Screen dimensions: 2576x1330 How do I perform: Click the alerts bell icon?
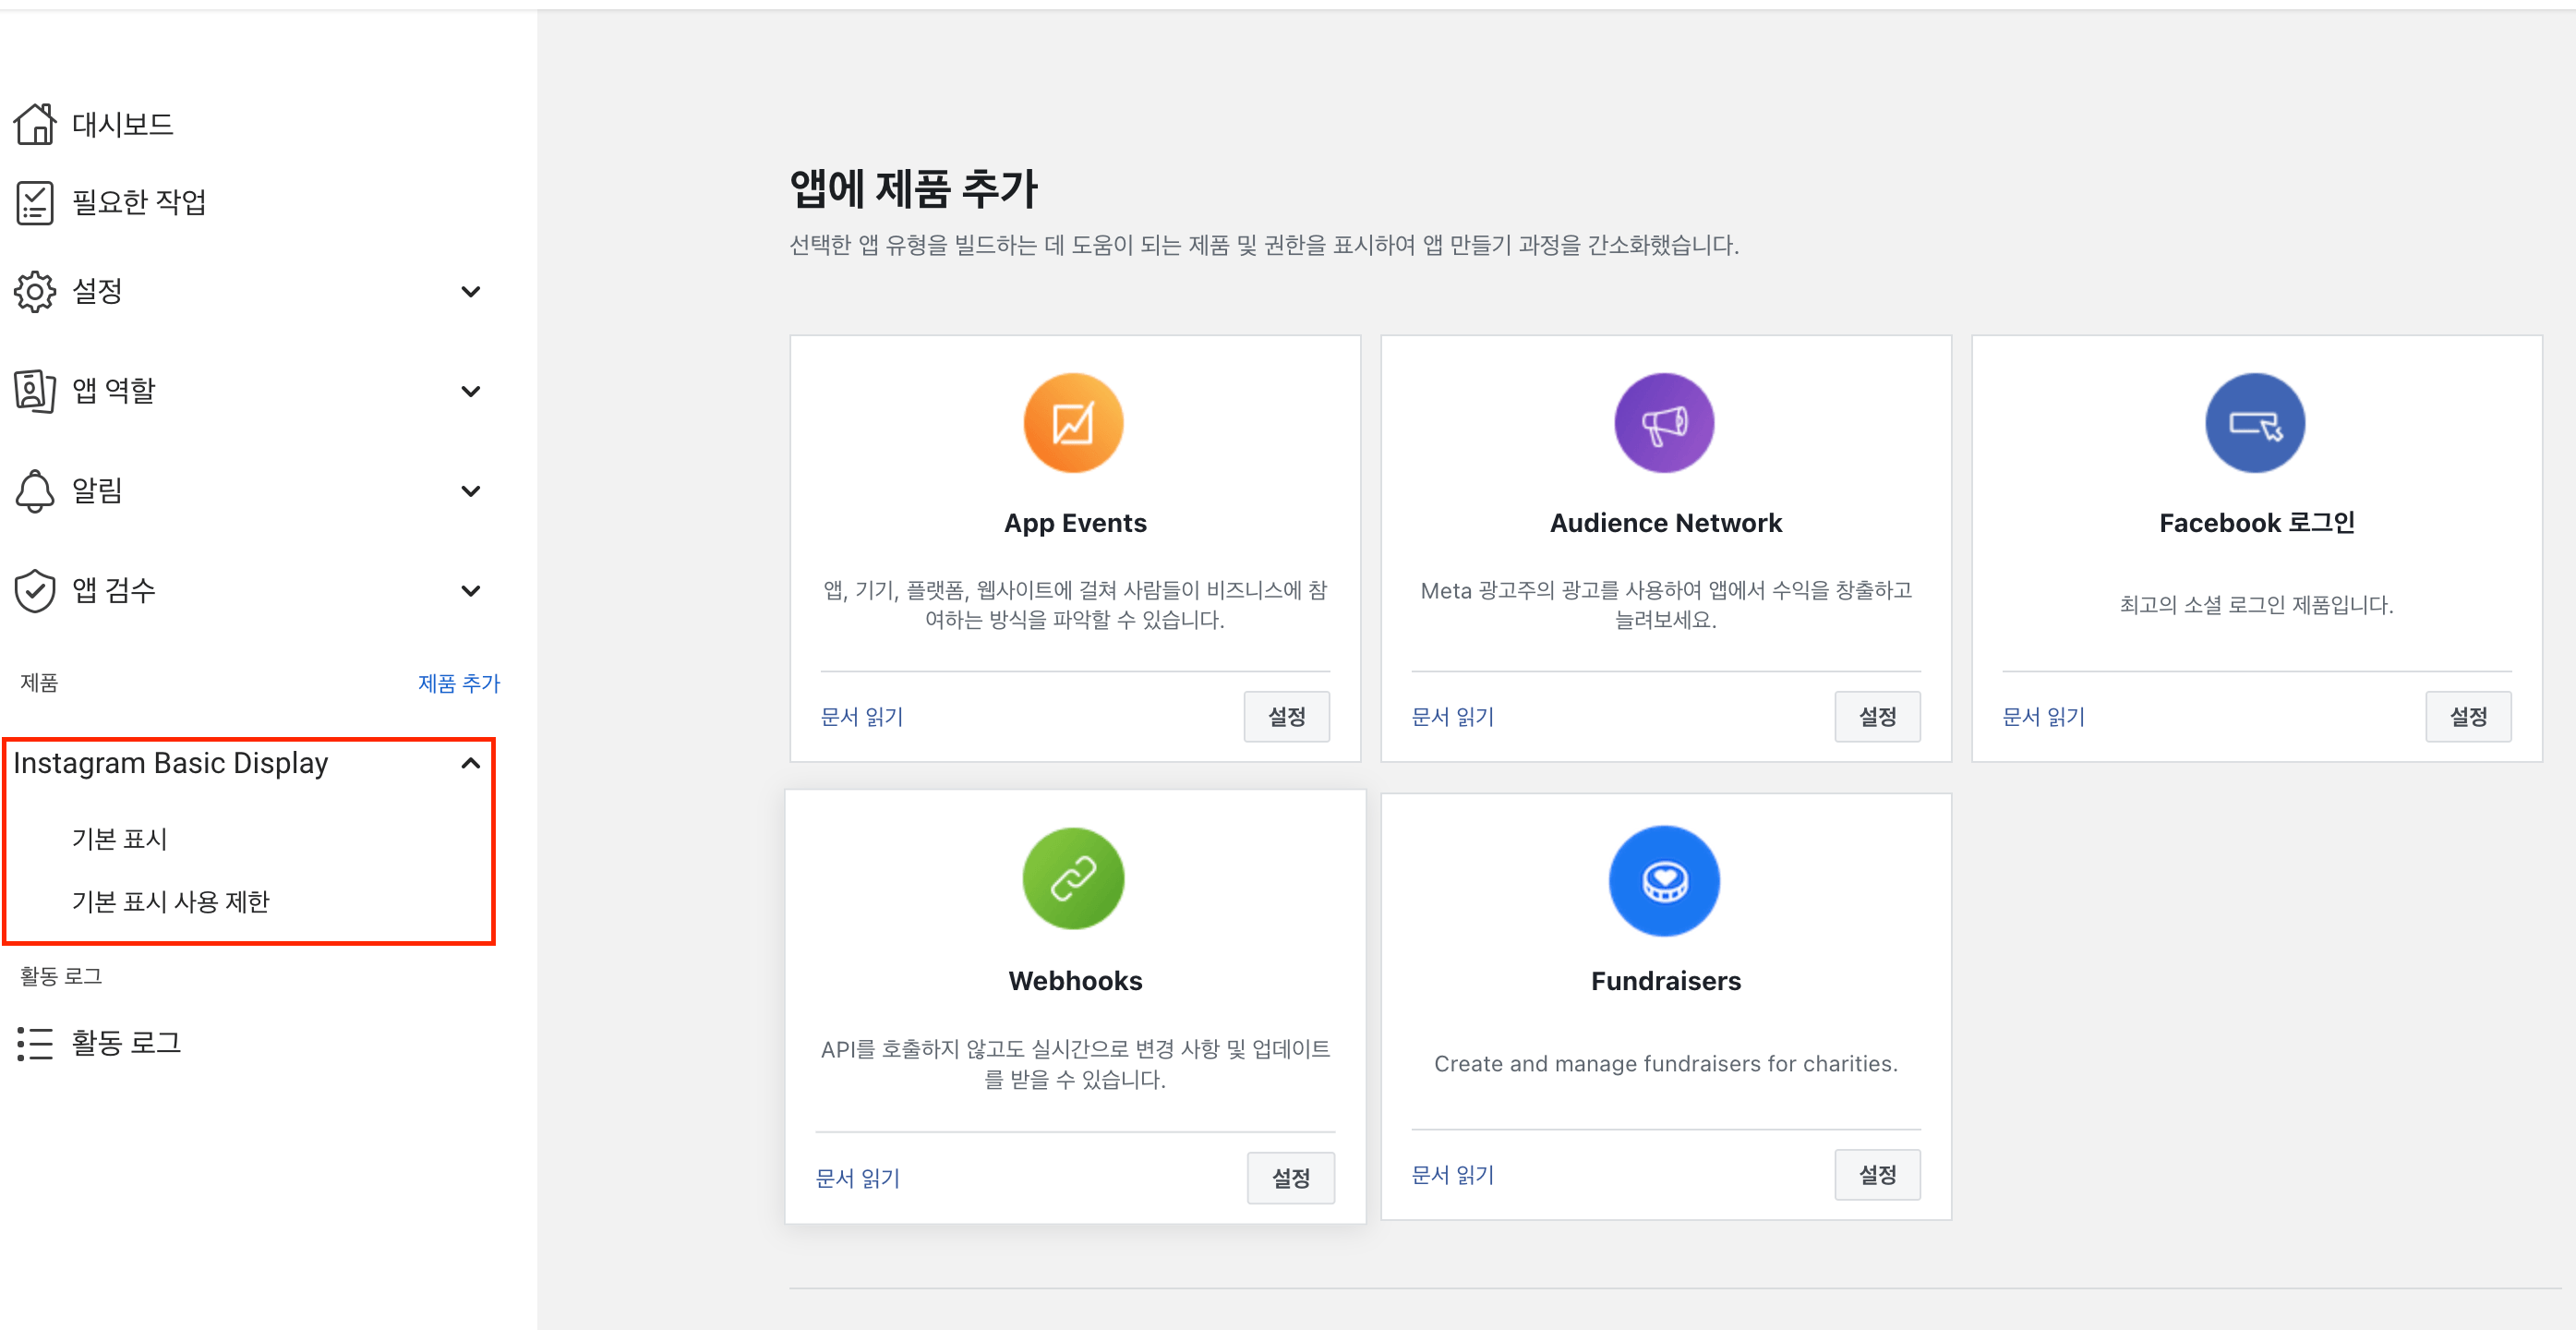[x=35, y=490]
